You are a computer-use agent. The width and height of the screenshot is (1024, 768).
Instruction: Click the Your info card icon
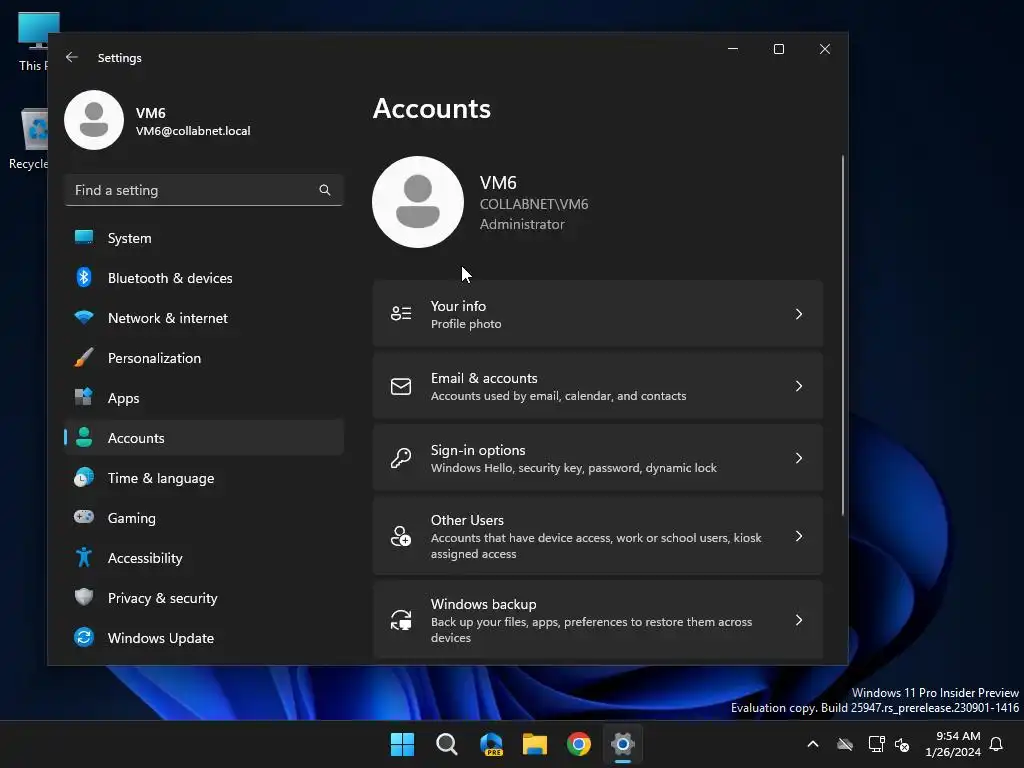pyautogui.click(x=401, y=313)
